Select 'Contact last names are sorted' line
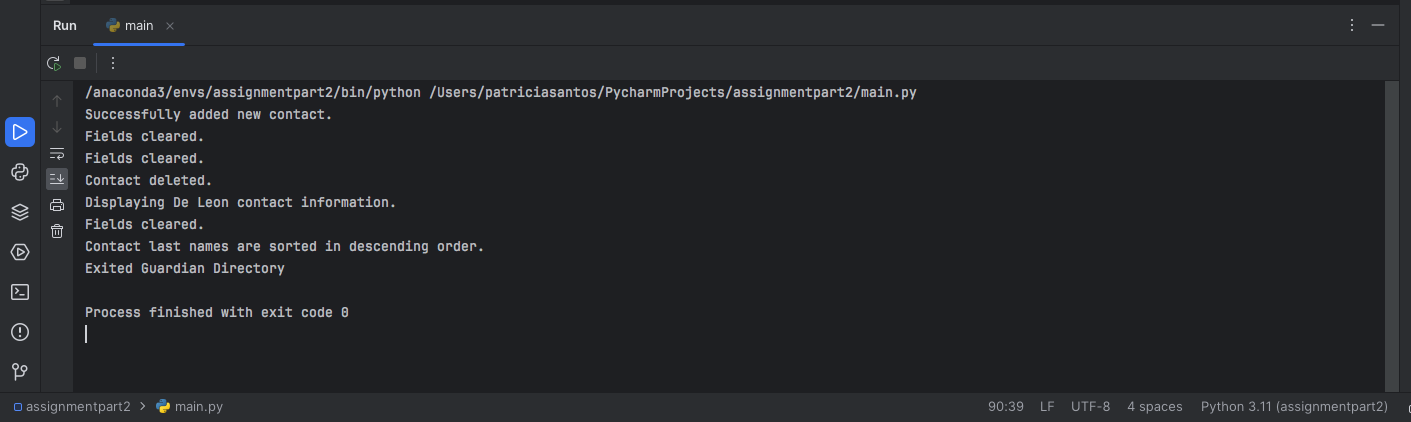Image resolution: width=1411 pixels, height=422 pixels. pos(285,246)
